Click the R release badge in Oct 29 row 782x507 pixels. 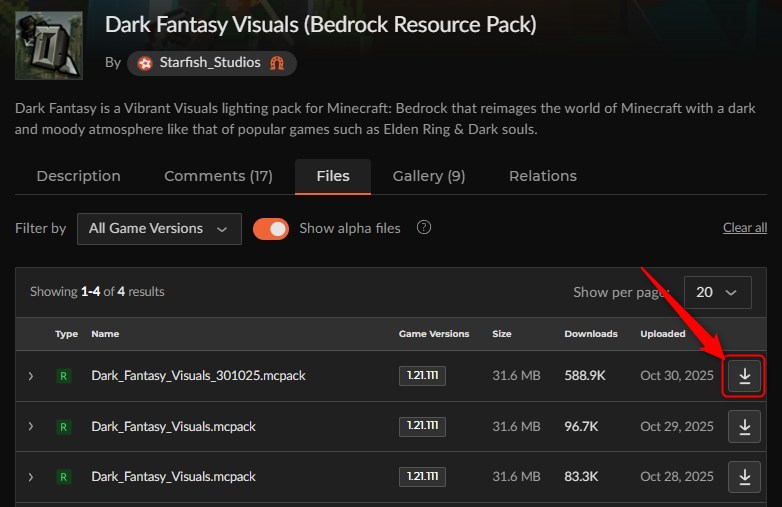(x=63, y=427)
